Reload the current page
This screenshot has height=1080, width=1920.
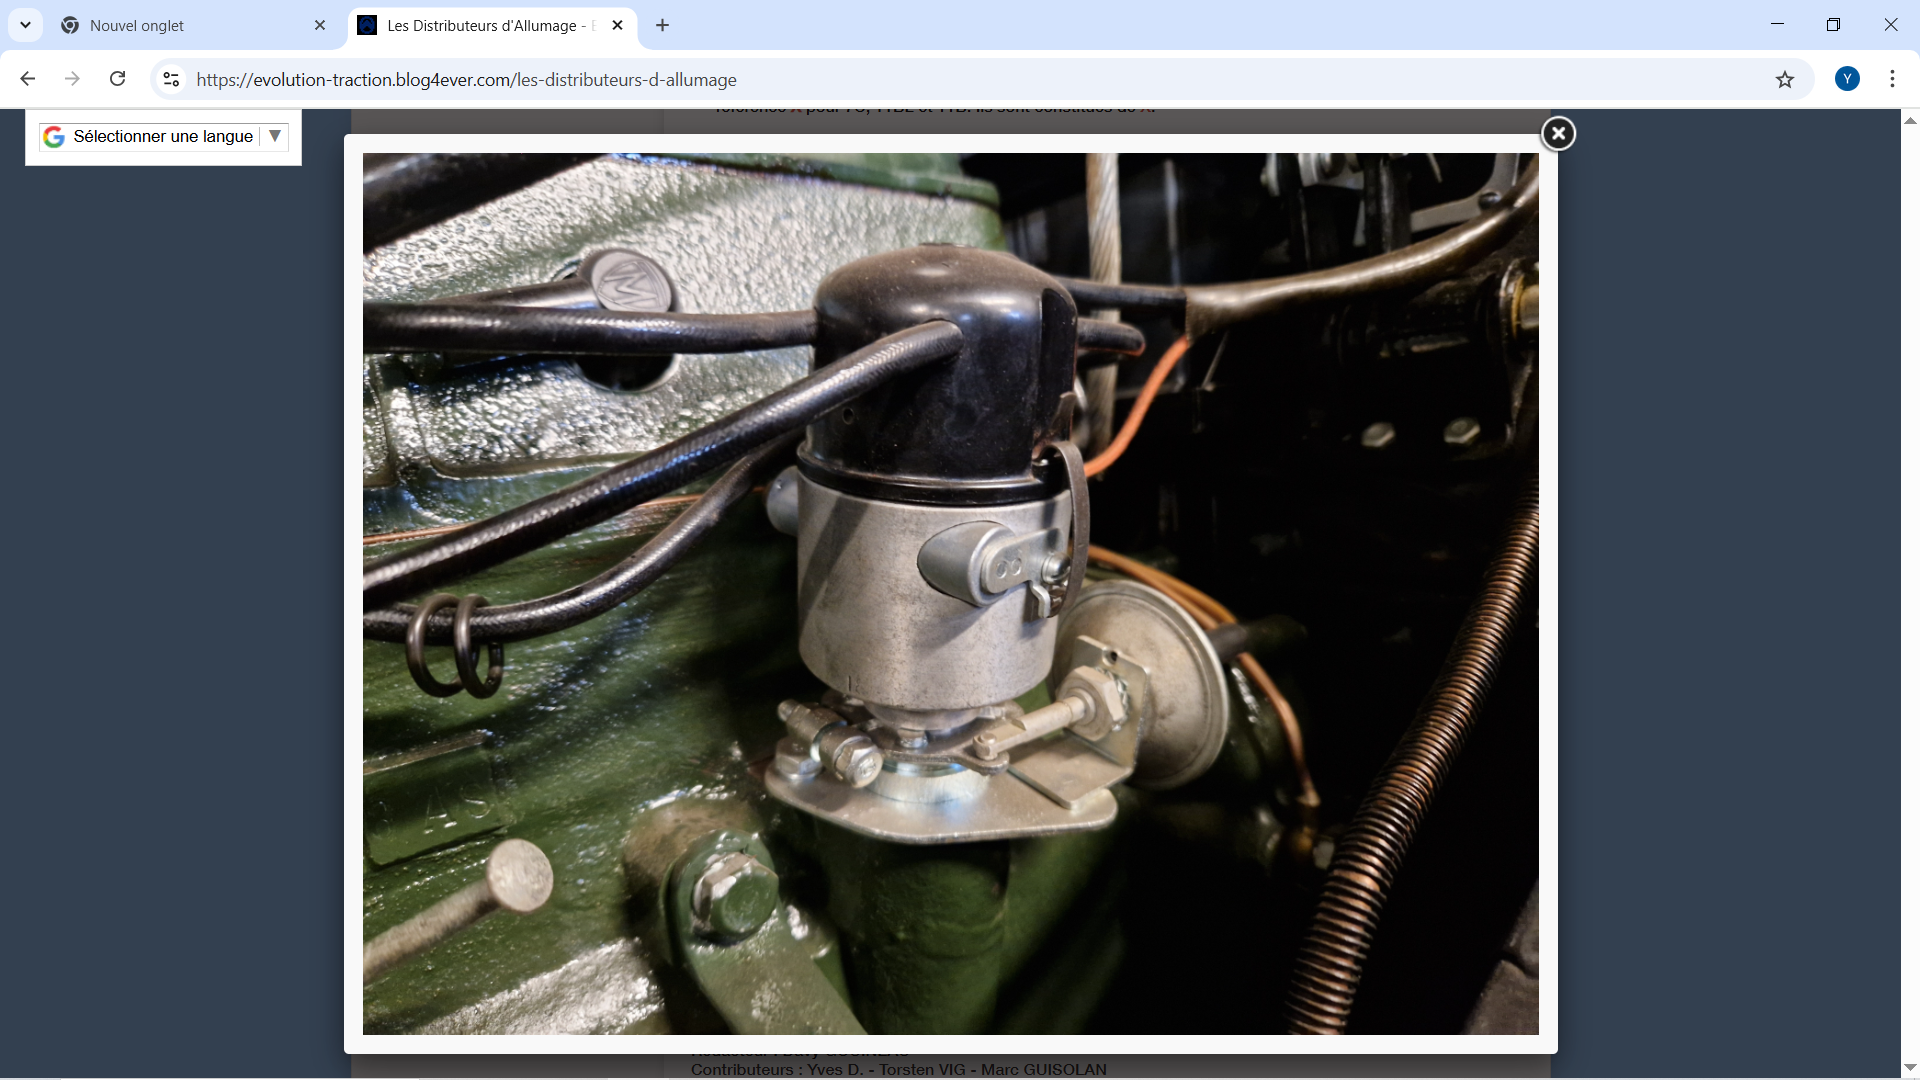point(117,79)
